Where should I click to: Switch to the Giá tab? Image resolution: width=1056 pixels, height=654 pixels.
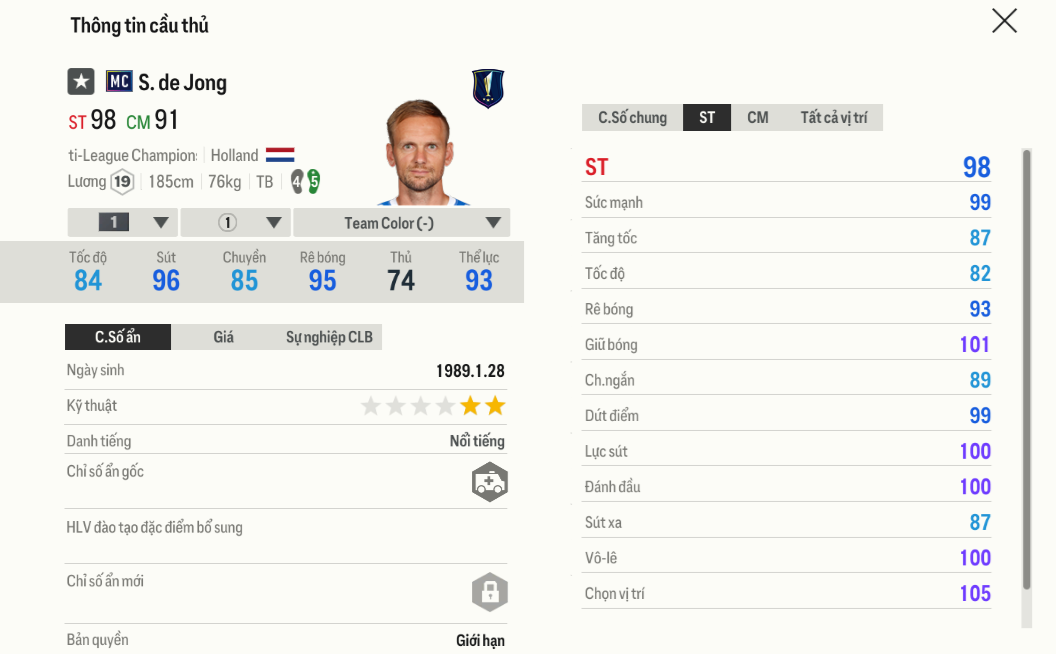(x=224, y=337)
